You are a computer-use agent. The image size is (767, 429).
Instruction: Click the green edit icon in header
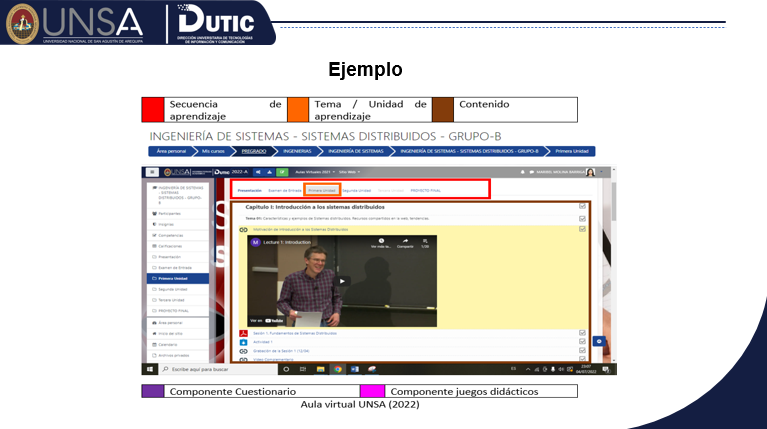(x=282, y=172)
